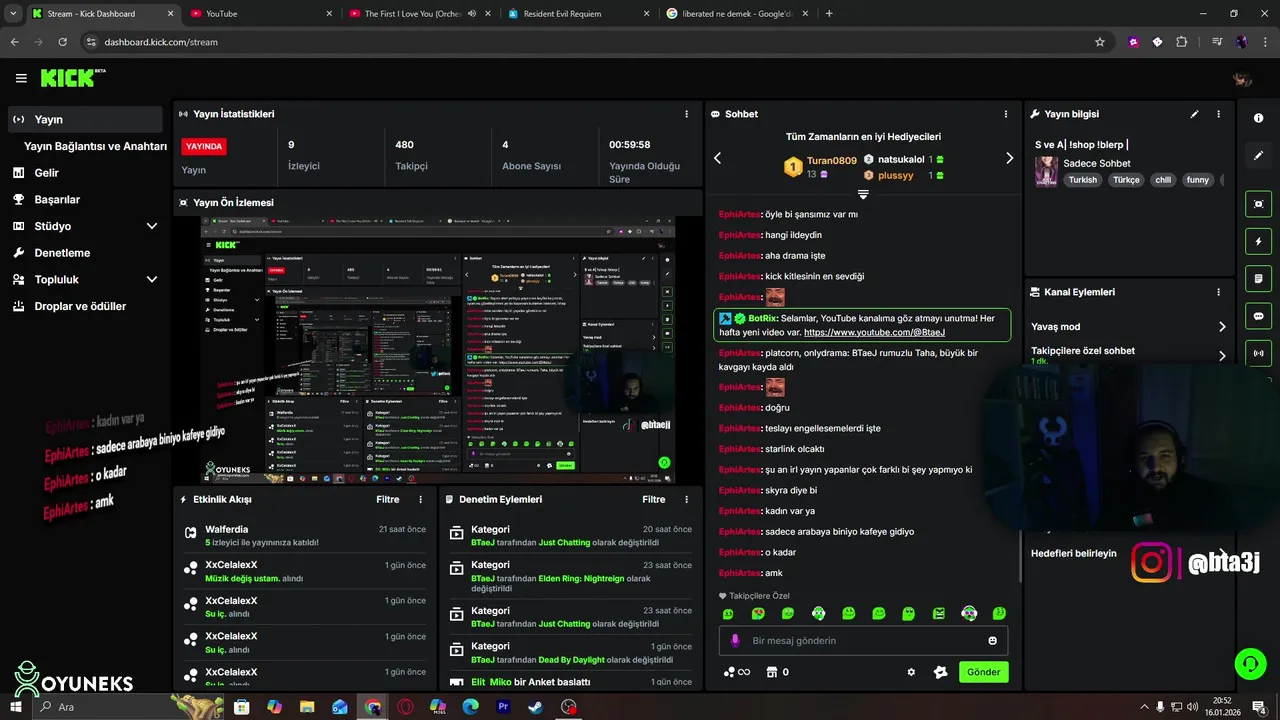Screen dimensions: 1280x720
Task: Show next gifters with the right arrow
Action: pyautogui.click(x=1009, y=158)
